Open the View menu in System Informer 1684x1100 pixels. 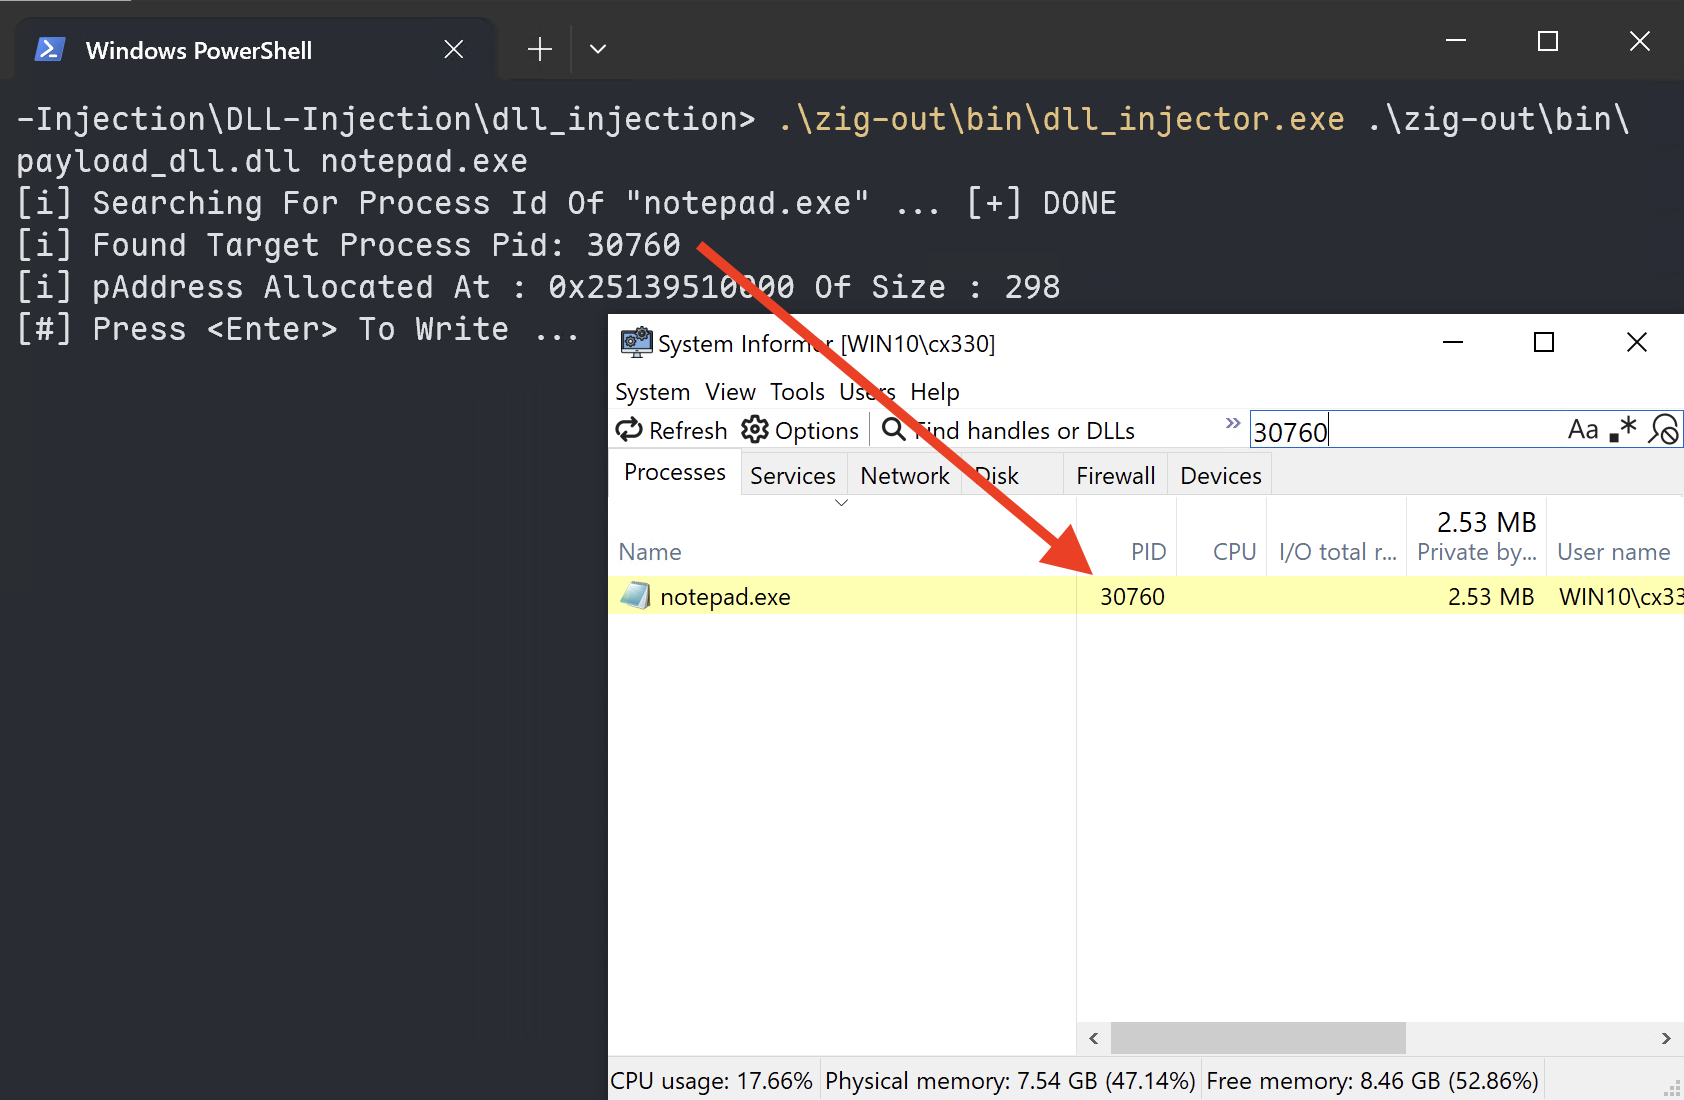pos(730,392)
